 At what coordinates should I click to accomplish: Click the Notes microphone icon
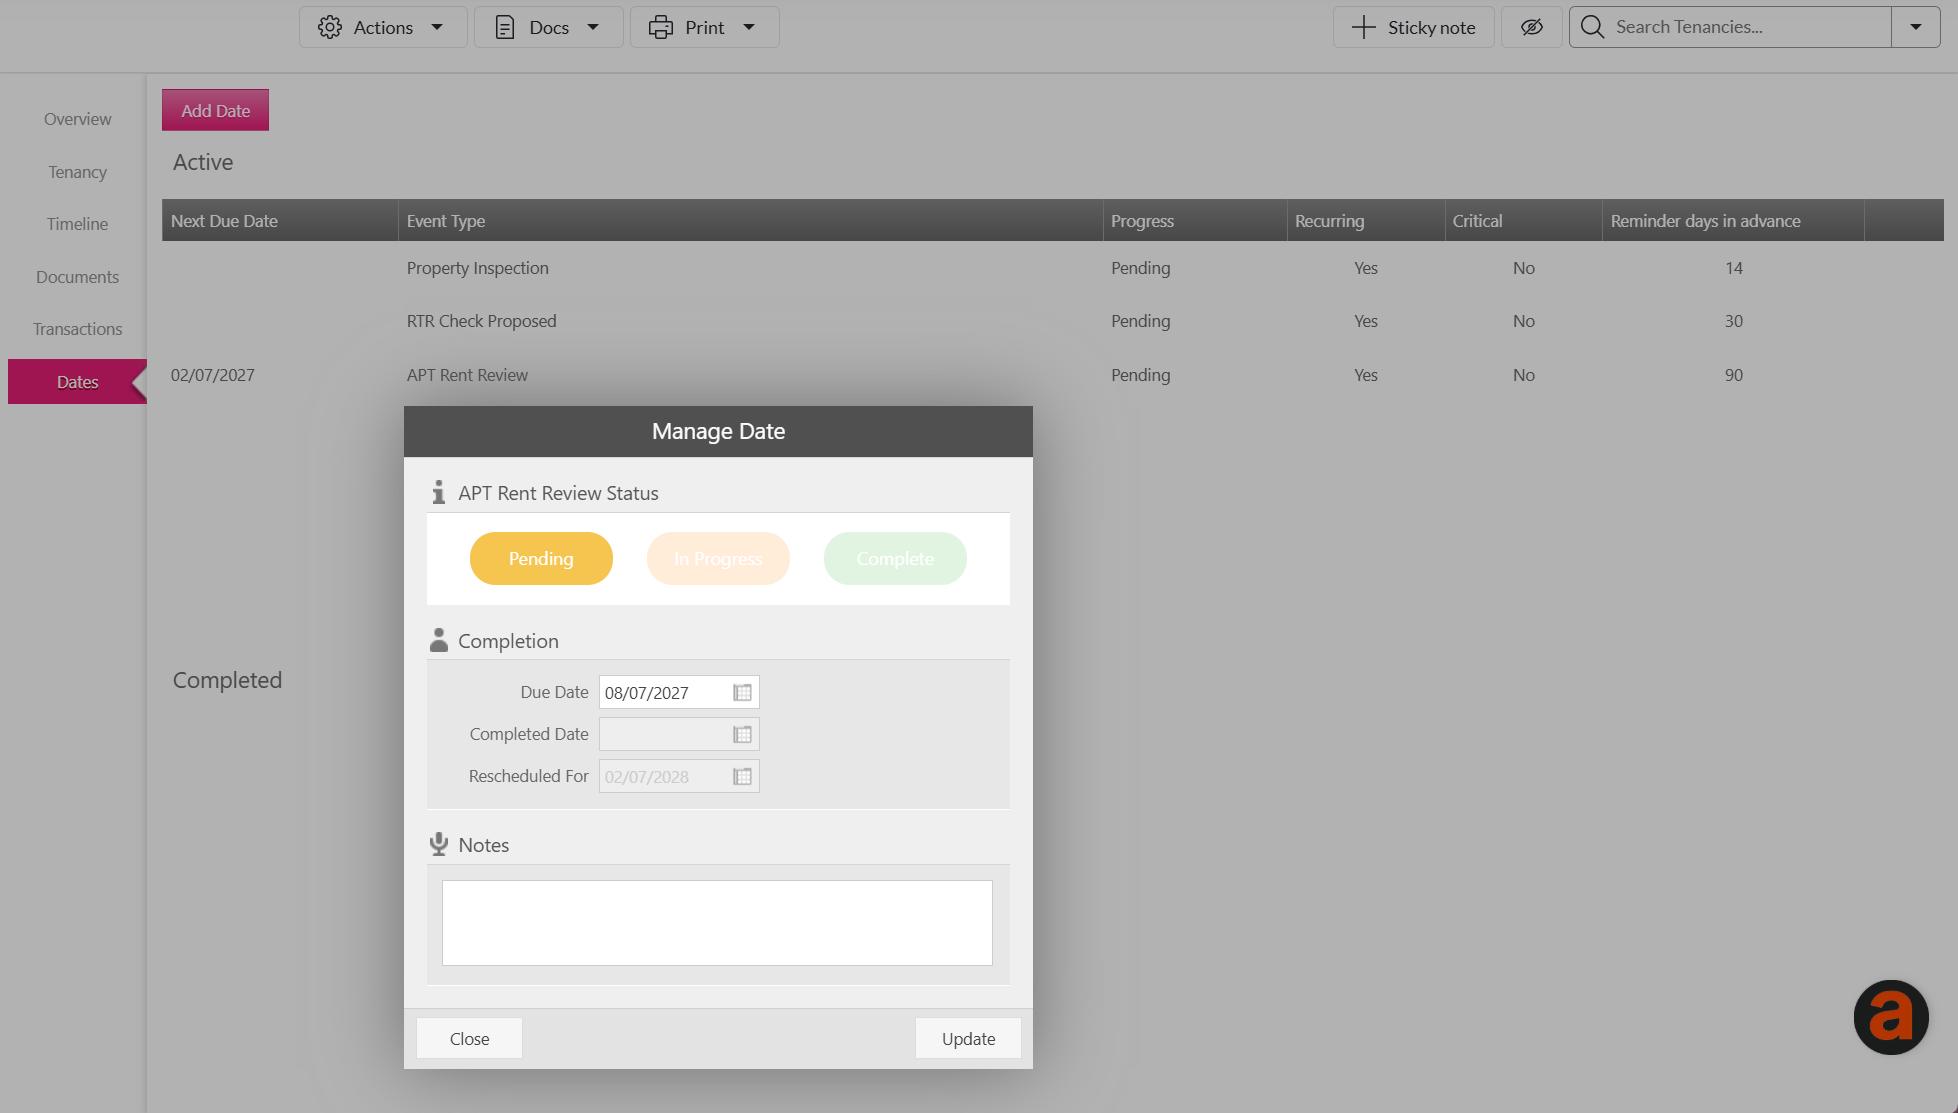(438, 844)
